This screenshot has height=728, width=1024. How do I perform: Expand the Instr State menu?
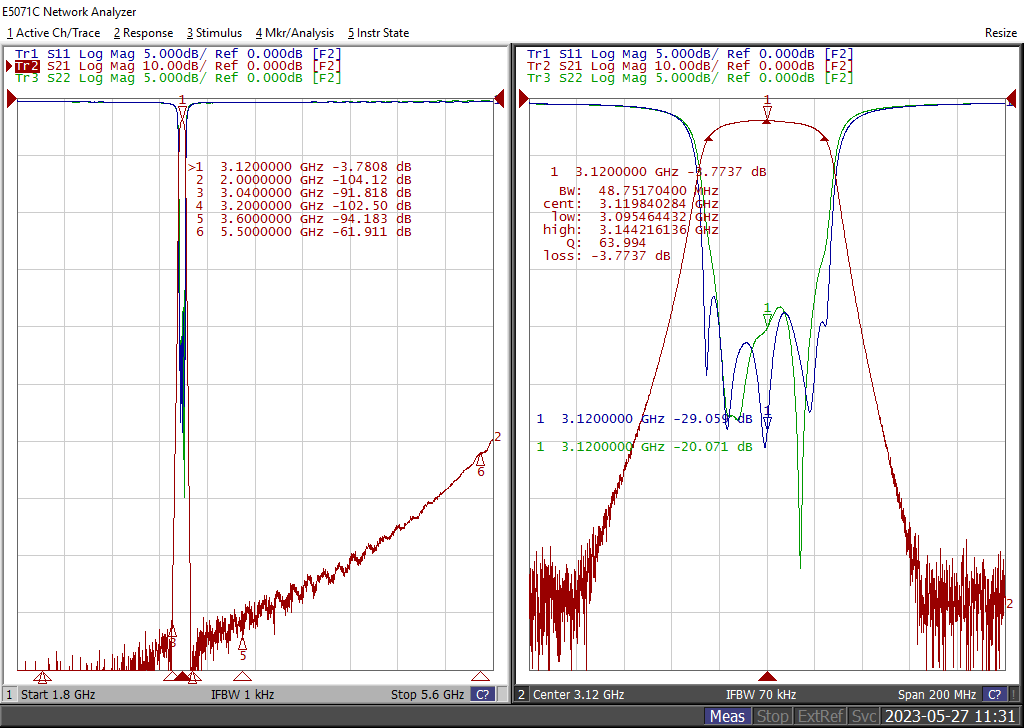378,33
